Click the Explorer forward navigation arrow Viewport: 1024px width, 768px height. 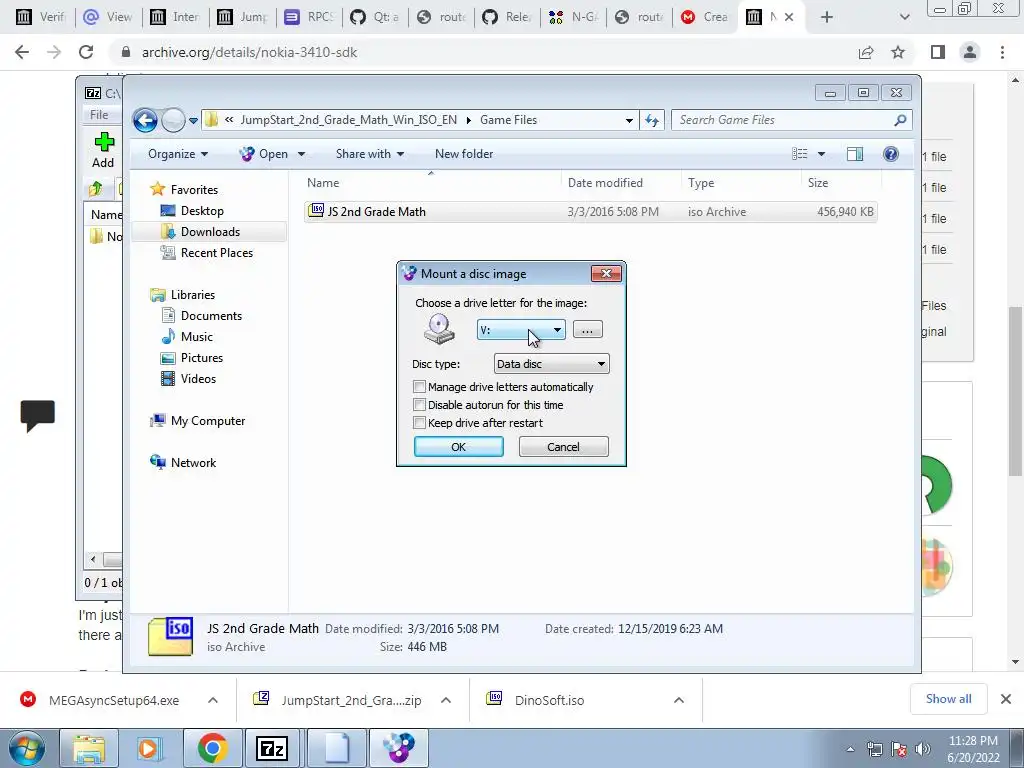click(x=173, y=120)
